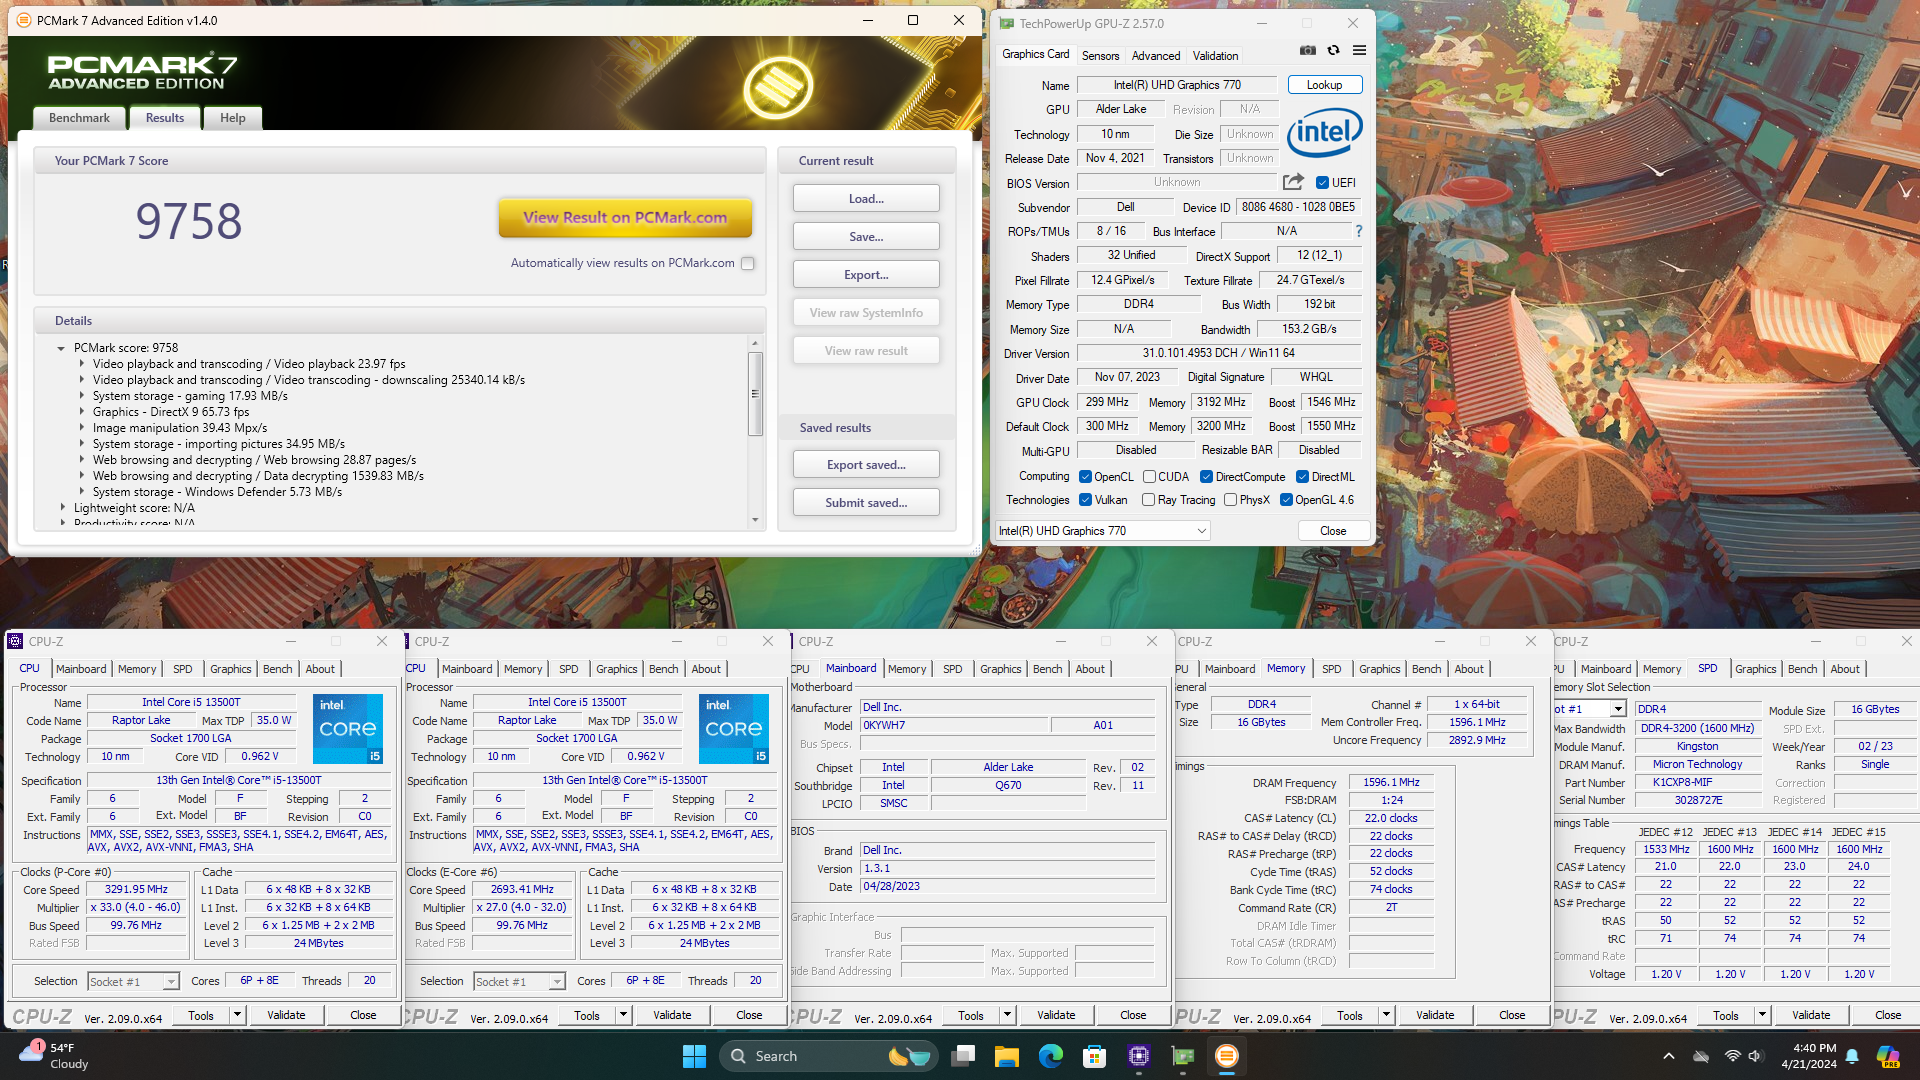Image resolution: width=1920 pixels, height=1080 pixels.
Task: Click Lookup button in GPU-Z
Action: [1324, 85]
